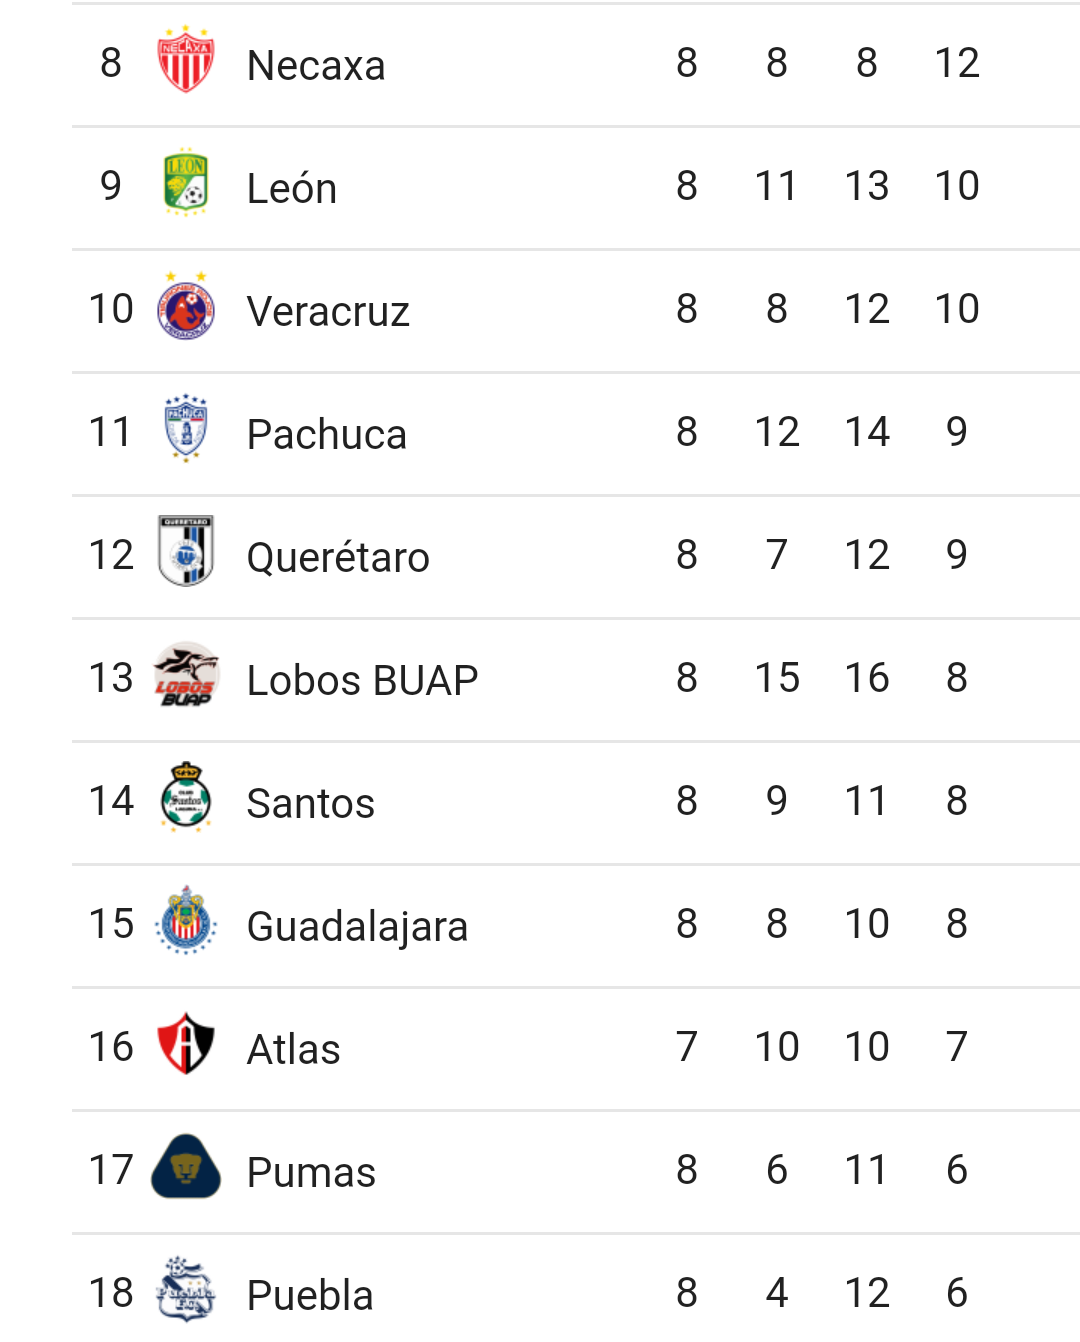The width and height of the screenshot is (1080, 1342).
Task: Click the Guadalajara team name
Action: (x=357, y=926)
